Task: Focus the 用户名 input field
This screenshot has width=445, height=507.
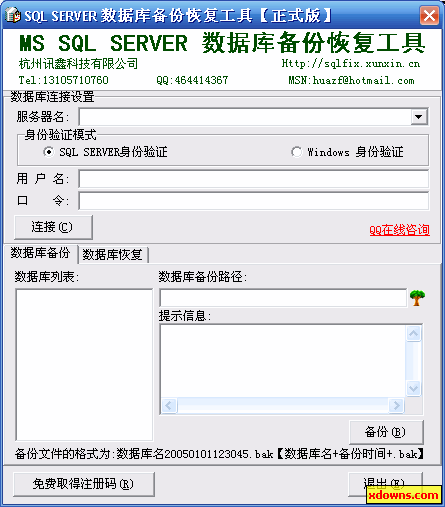Action: tap(254, 179)
